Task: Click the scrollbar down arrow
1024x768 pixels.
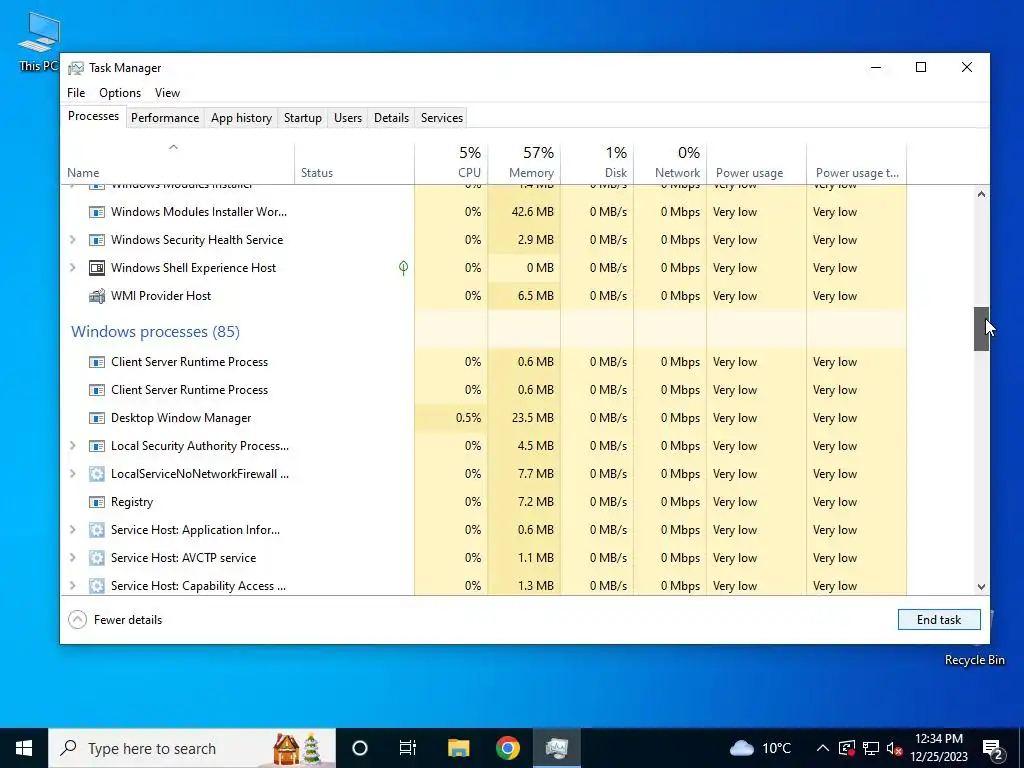Action: (x=981, y=586)
